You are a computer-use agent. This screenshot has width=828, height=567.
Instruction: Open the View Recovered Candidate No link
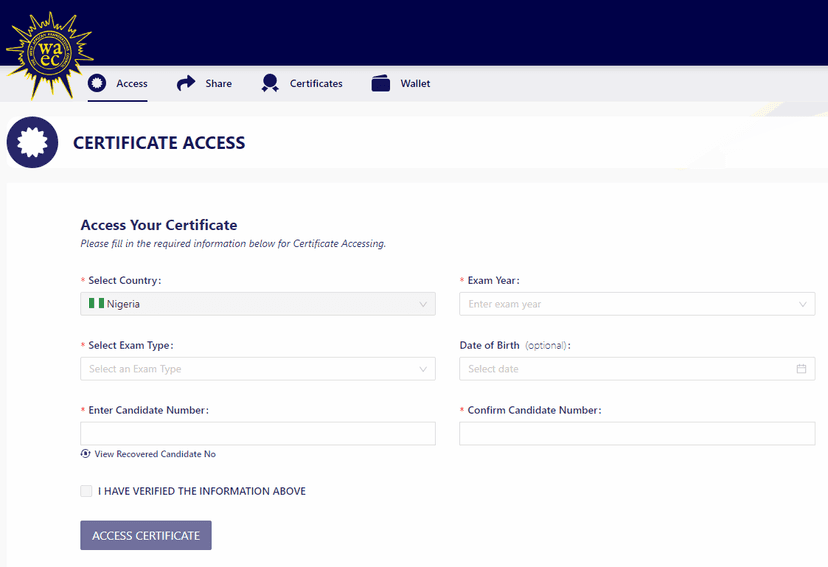pos(155,454)
